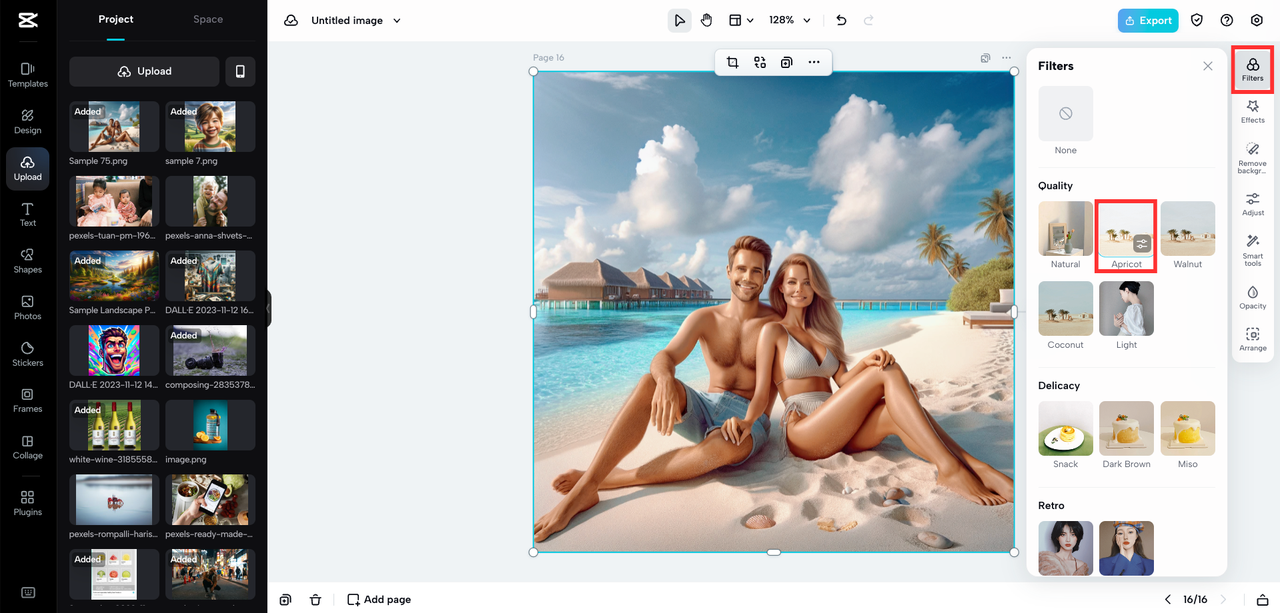Select the pointer select tool

coord(680,20)
